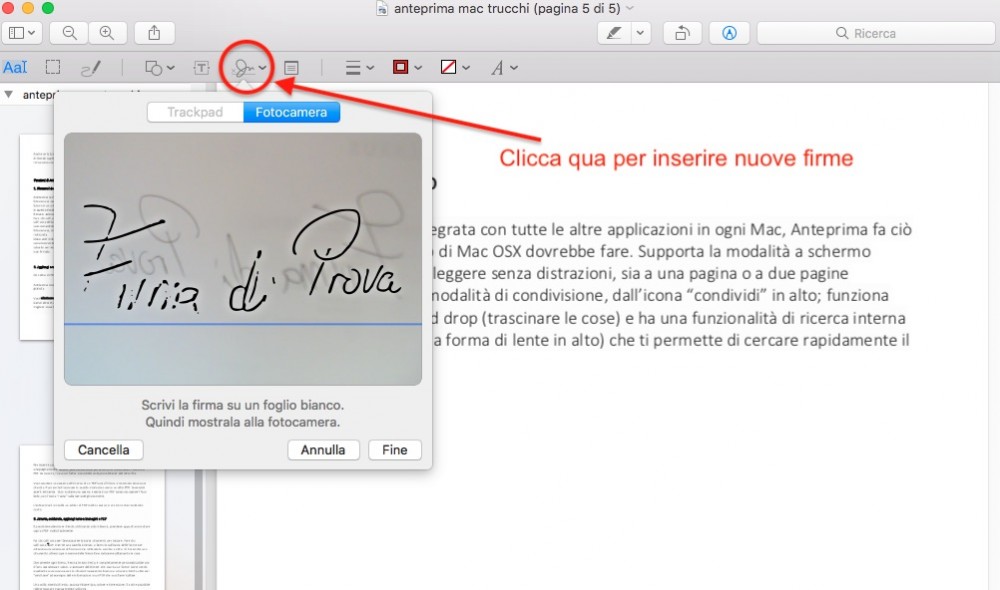Select the Sketch drawing tool
The image size is (1000, 590).
click(89, 67)
